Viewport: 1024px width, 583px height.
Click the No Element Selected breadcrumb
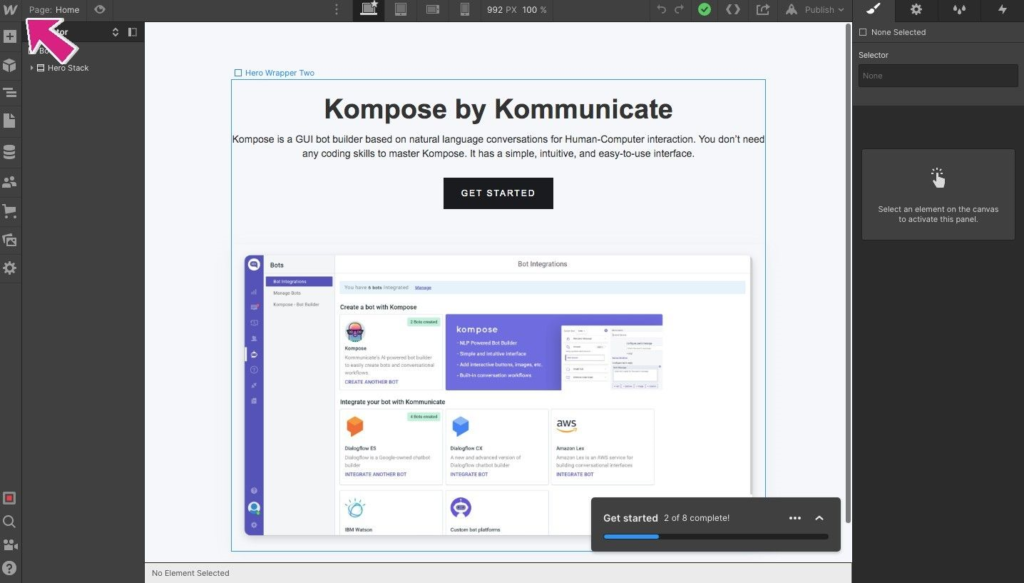coord(191,573)
